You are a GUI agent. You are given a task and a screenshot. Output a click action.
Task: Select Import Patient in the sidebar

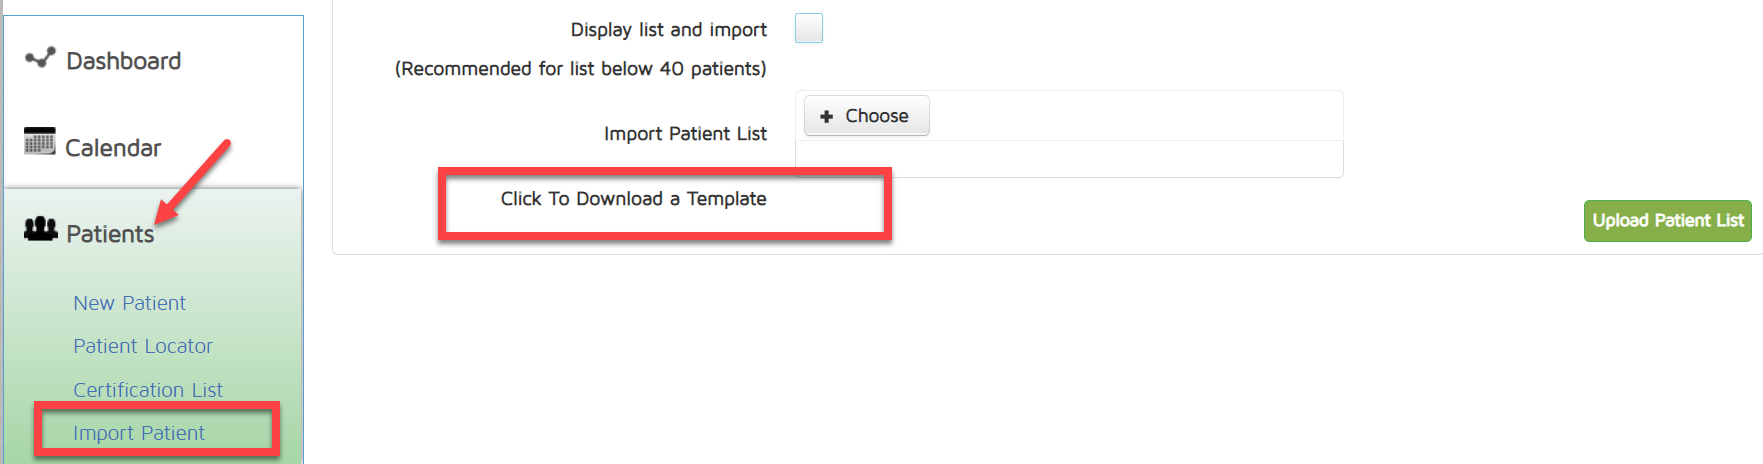[x=139, y=433]
